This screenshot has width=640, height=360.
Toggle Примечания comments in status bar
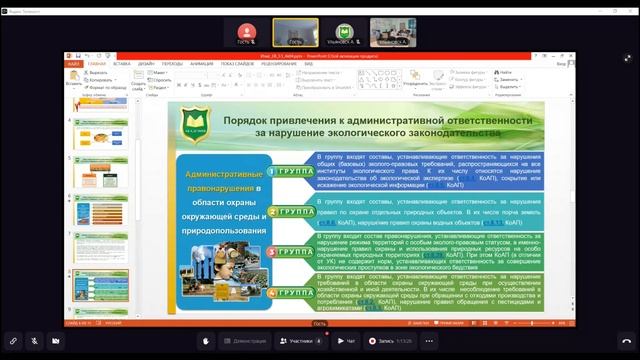pyautogui.click(x=449, y=323)
